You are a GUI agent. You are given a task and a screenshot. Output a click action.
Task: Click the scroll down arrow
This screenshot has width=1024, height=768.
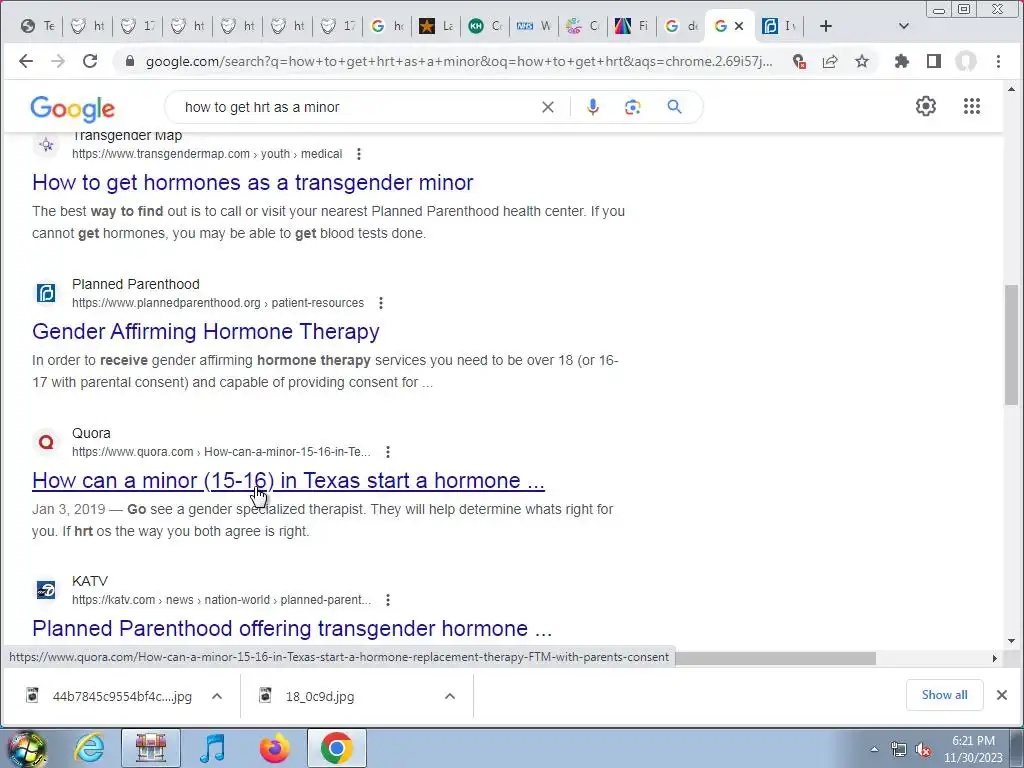[1012, 641]
